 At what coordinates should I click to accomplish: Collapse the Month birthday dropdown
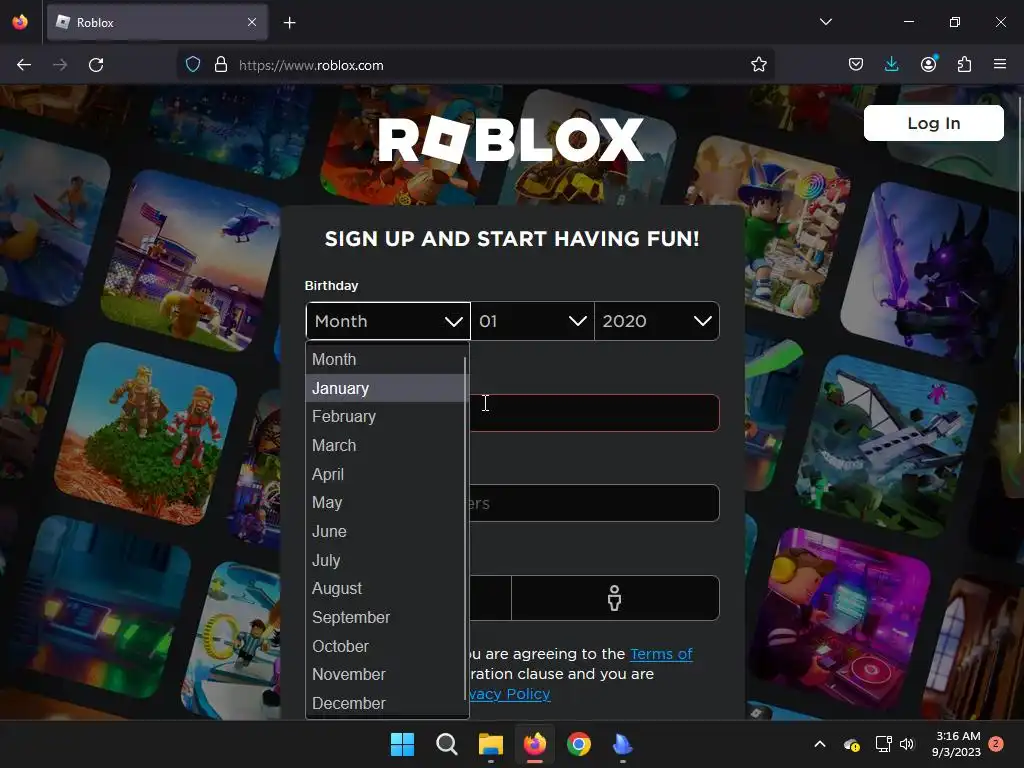click(388, 321)
